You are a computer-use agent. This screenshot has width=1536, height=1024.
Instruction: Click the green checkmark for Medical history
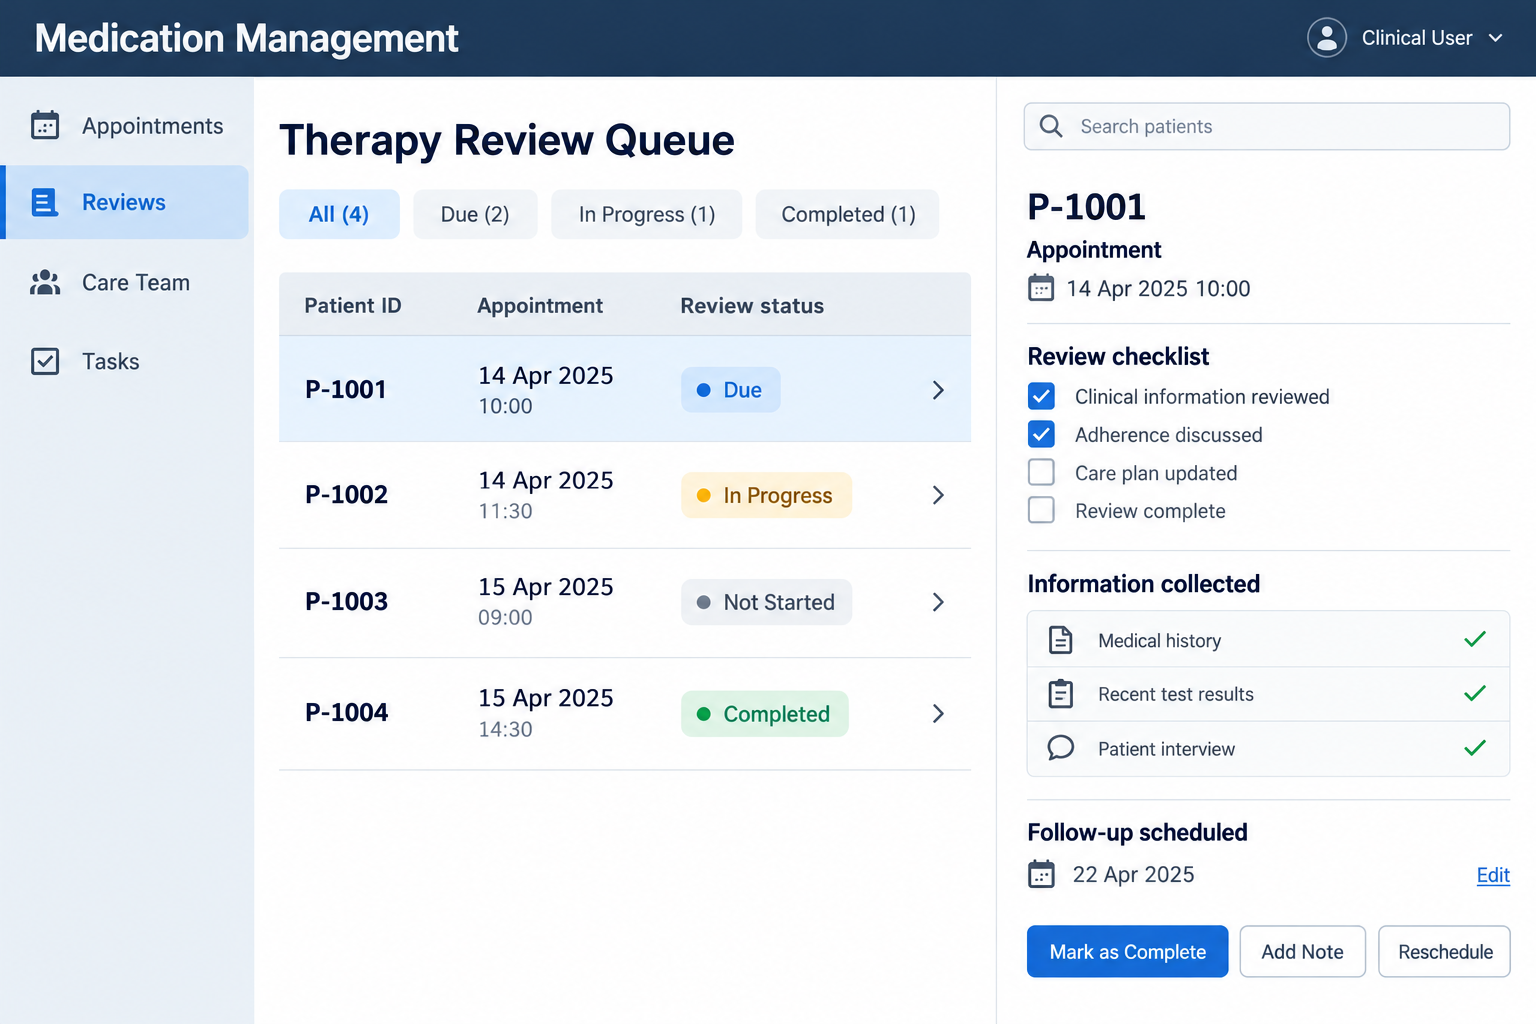[x=1475, y=639]
